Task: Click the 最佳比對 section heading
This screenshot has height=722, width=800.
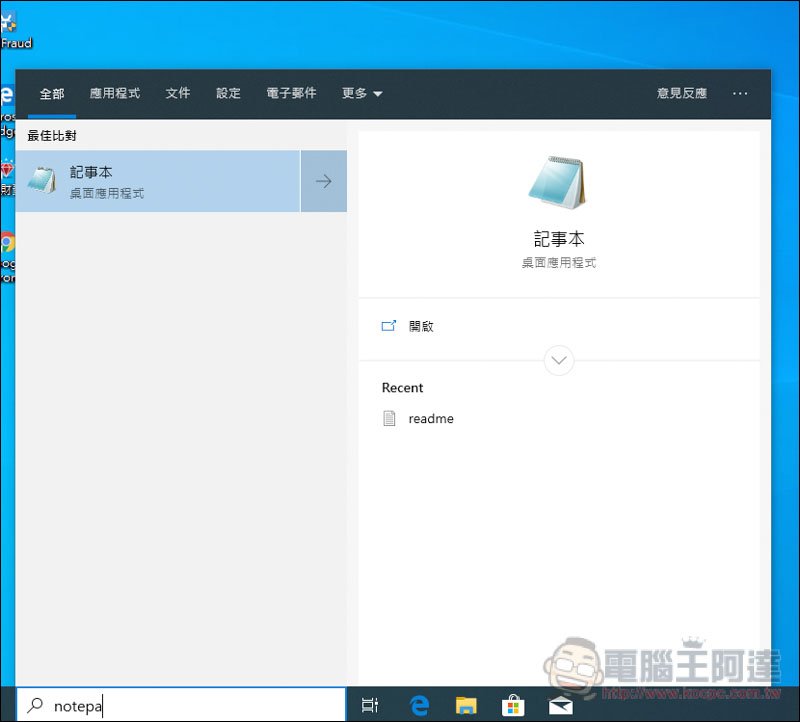Action: click(x=52, y=136)
